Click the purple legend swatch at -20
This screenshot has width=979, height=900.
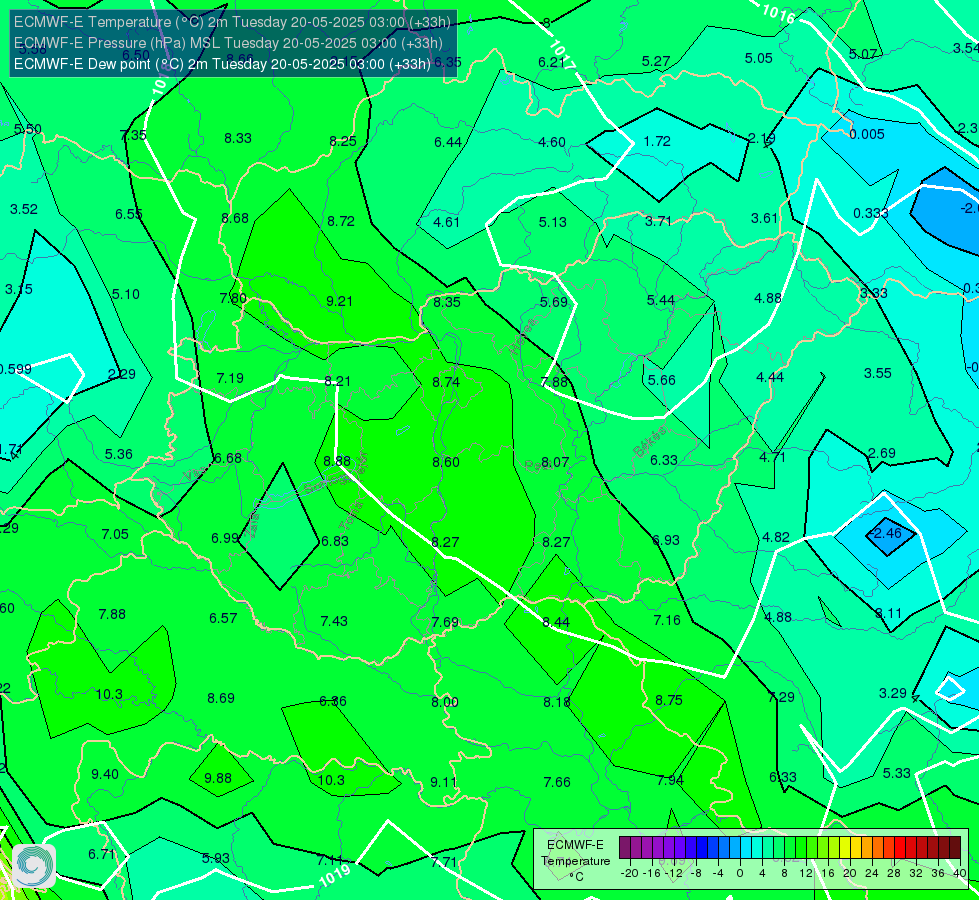pyautogui.click(x=625, y=848)
